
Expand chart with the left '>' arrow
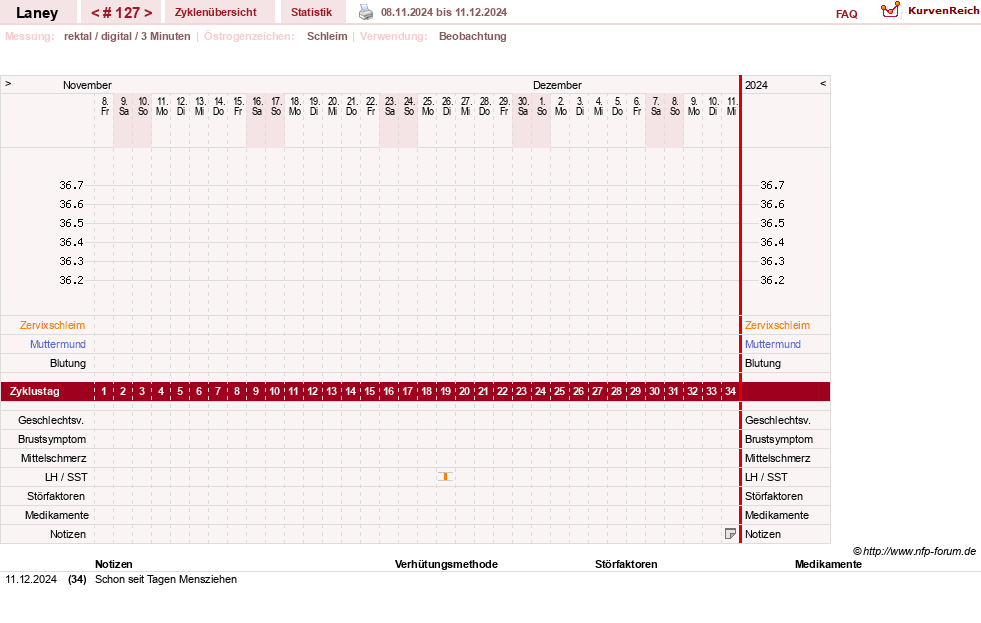(x=8, y=83)
